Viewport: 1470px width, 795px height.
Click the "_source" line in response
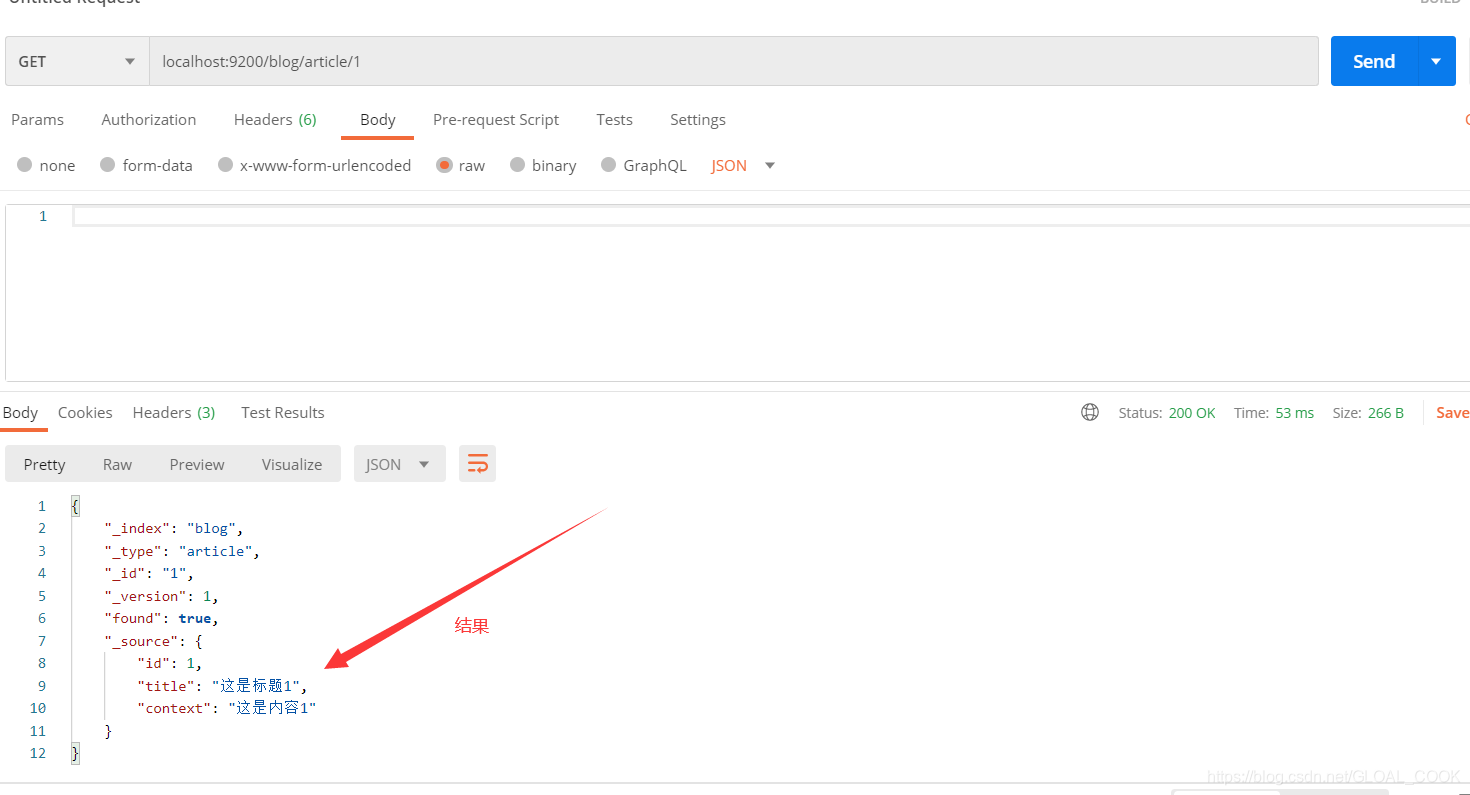point(153,641)
